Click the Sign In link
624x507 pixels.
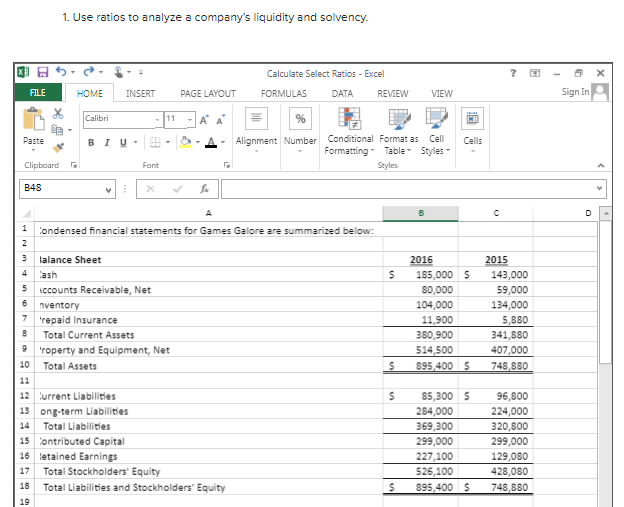(575, 92)
